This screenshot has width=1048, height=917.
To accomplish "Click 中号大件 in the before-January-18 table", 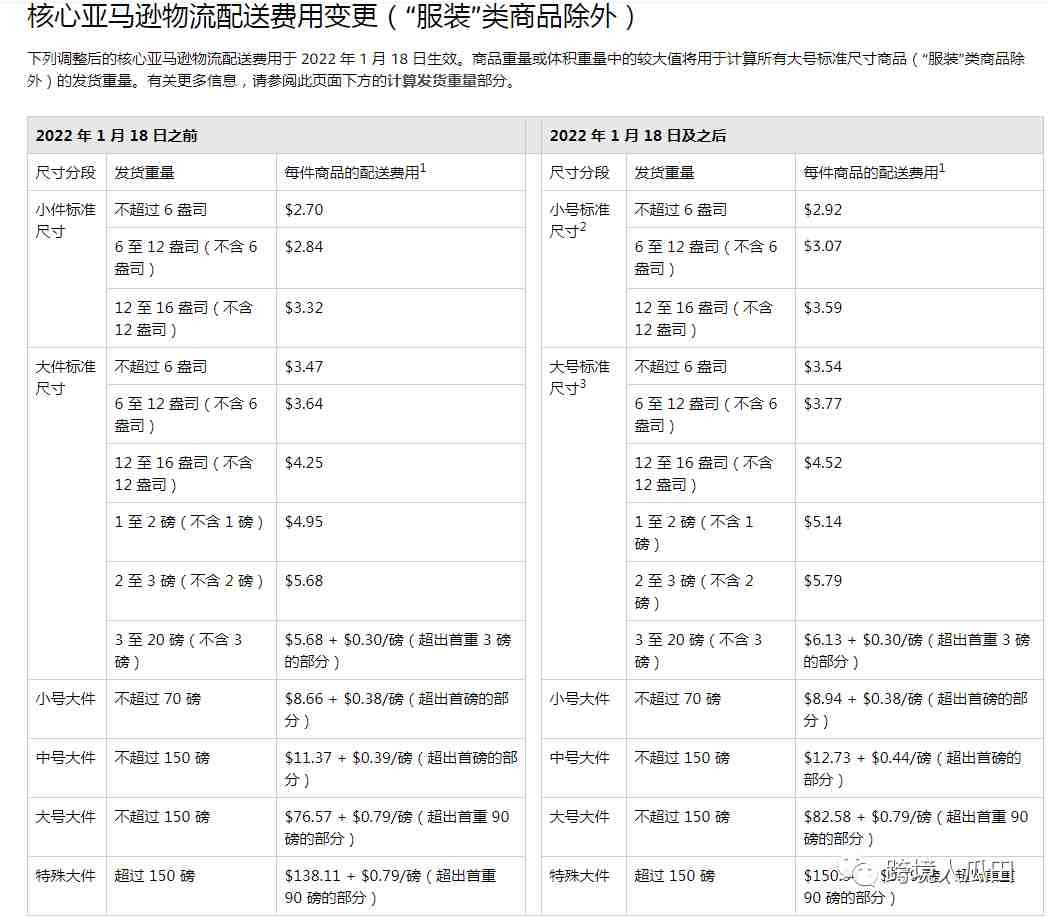I will [66, 757].
